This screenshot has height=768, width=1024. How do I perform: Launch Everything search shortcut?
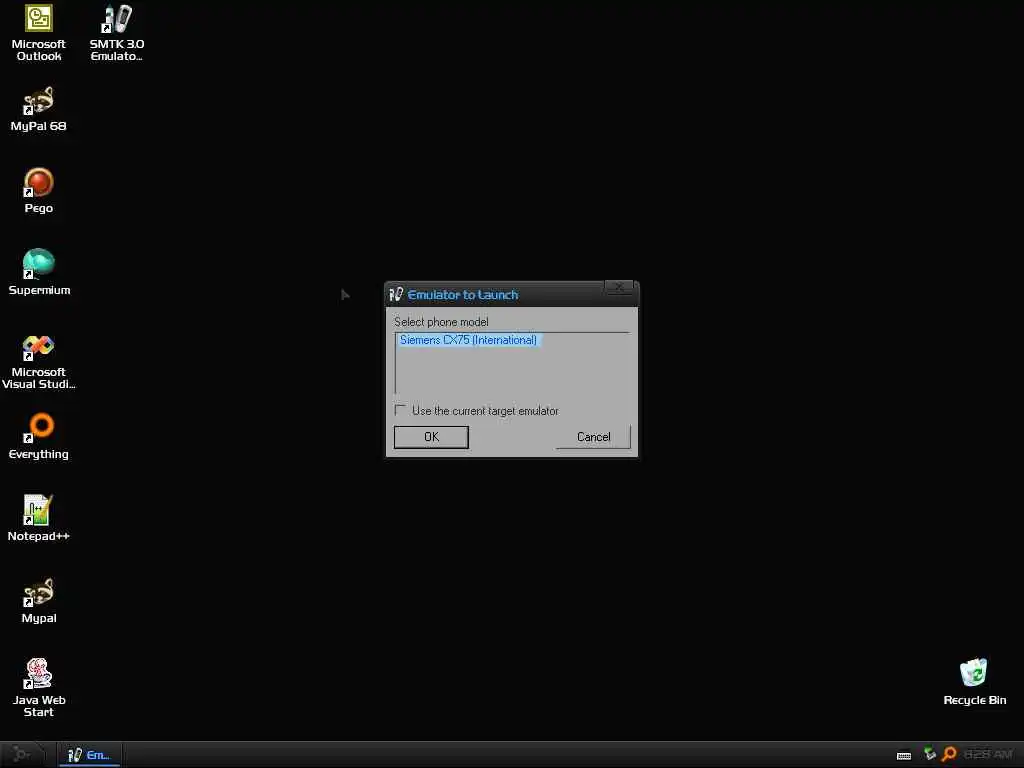point(39,436)
